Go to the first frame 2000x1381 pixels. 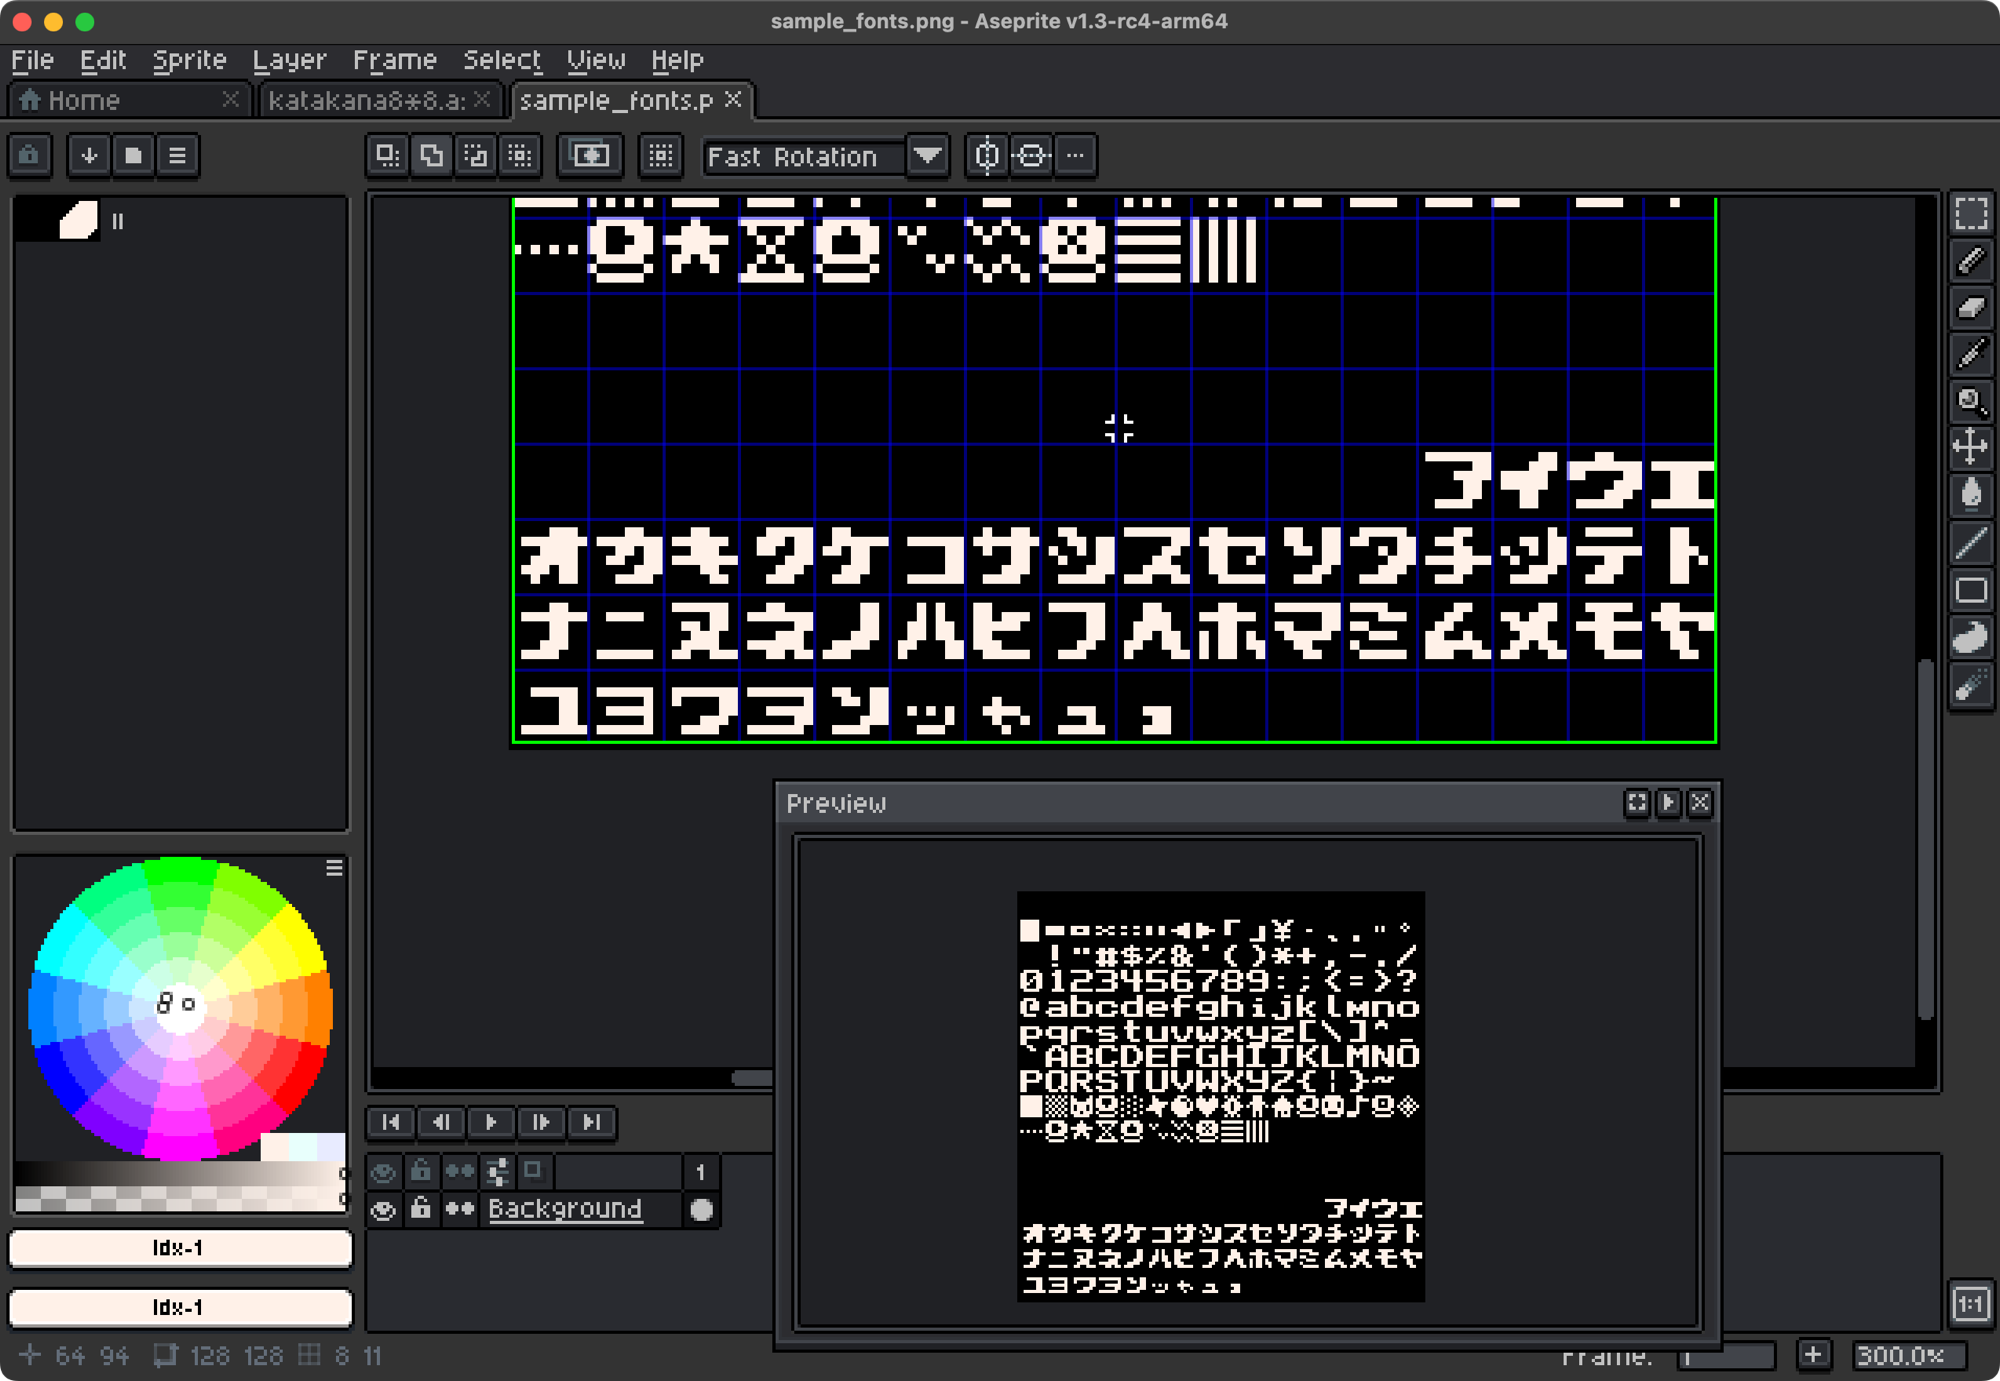(391, 1122)
